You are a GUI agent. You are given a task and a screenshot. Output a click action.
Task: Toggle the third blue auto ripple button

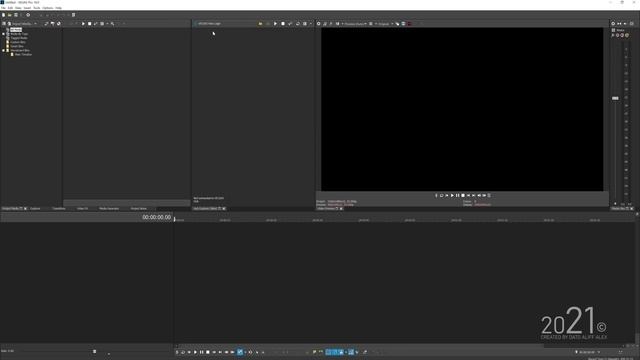tap(341, 352)
